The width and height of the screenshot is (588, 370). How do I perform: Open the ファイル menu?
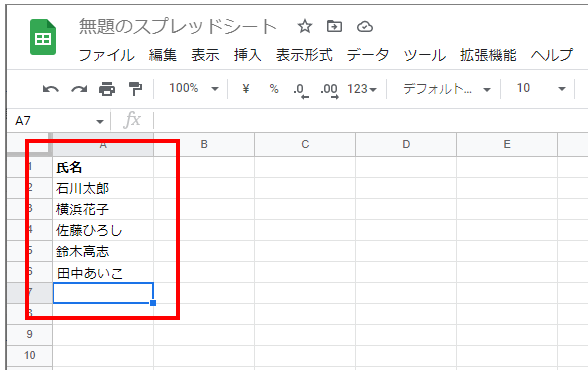(x=106, y=55)
